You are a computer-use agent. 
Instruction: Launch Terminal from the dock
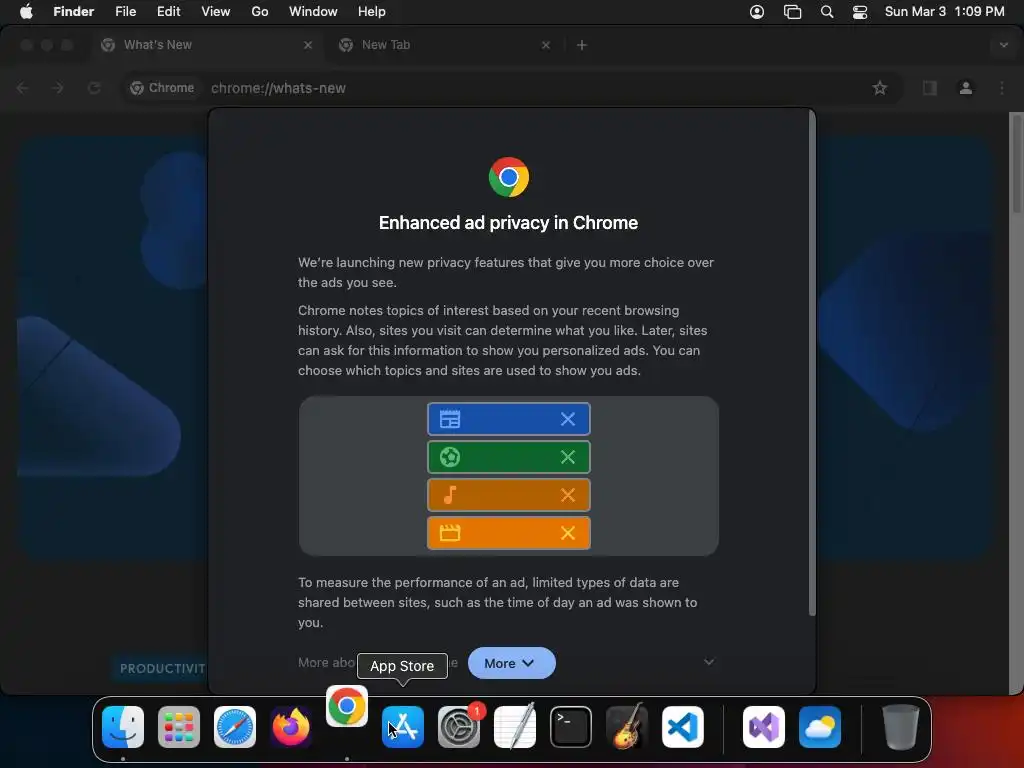[x=571, y=727]
